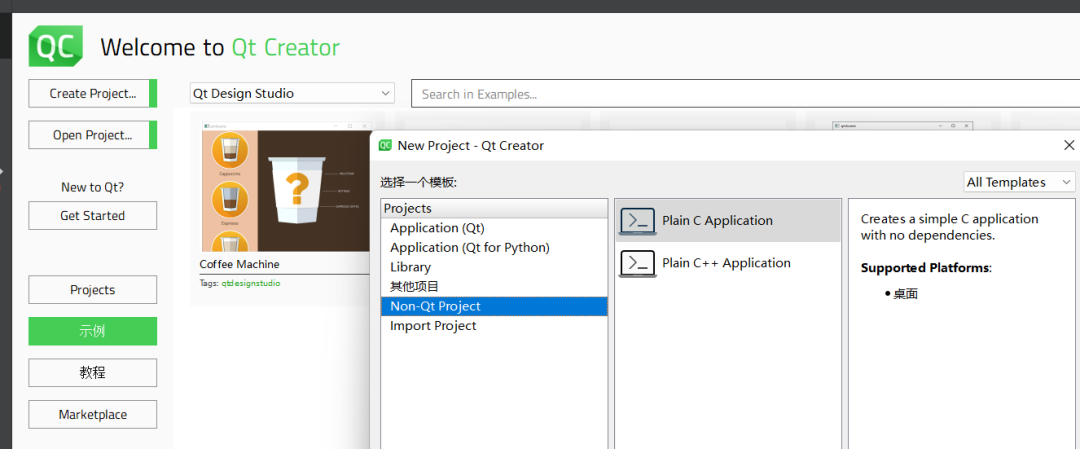Select the Import Project category

(x=494, y=326)
